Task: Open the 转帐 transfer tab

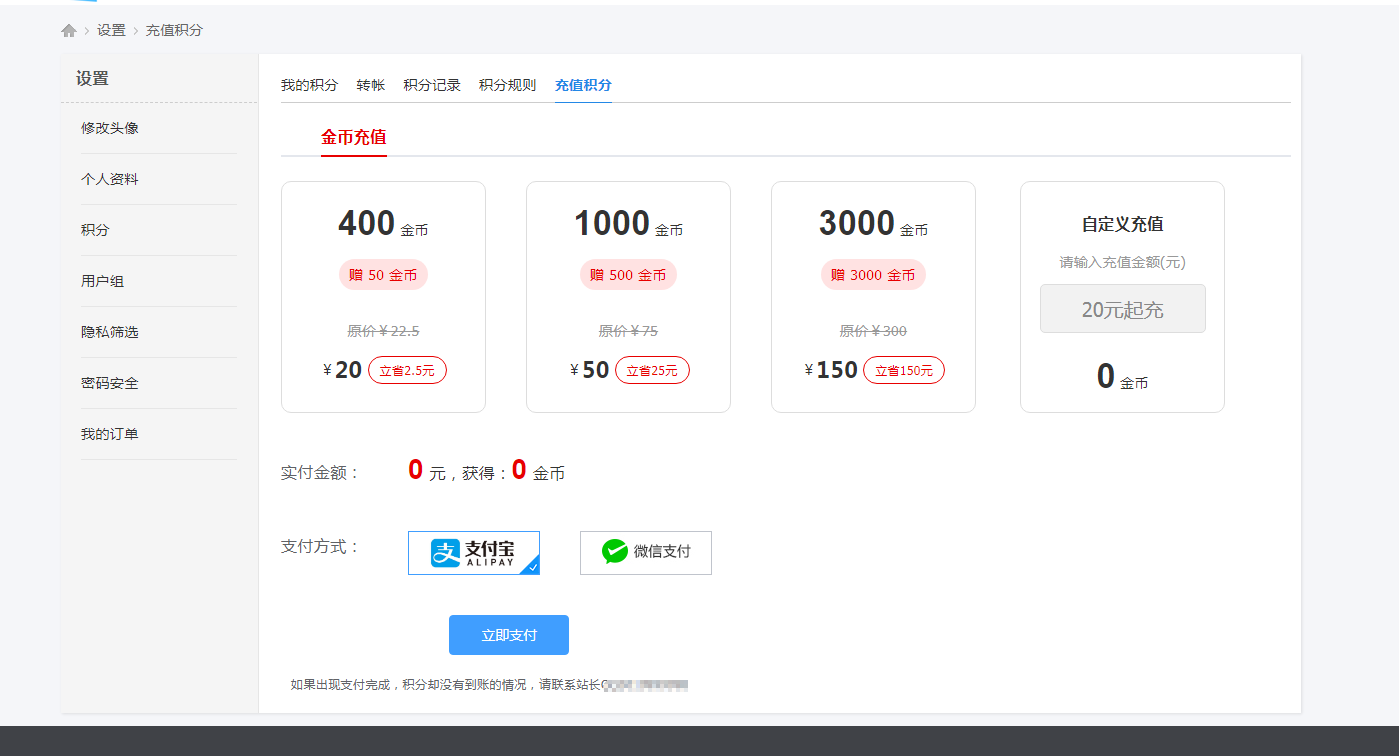Action: 370,85
